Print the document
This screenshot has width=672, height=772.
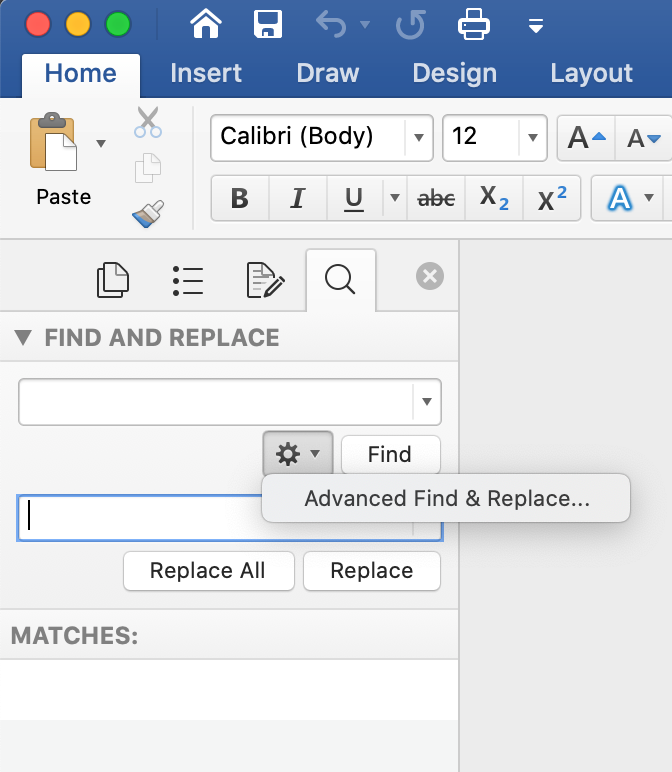tap(474, 24)
